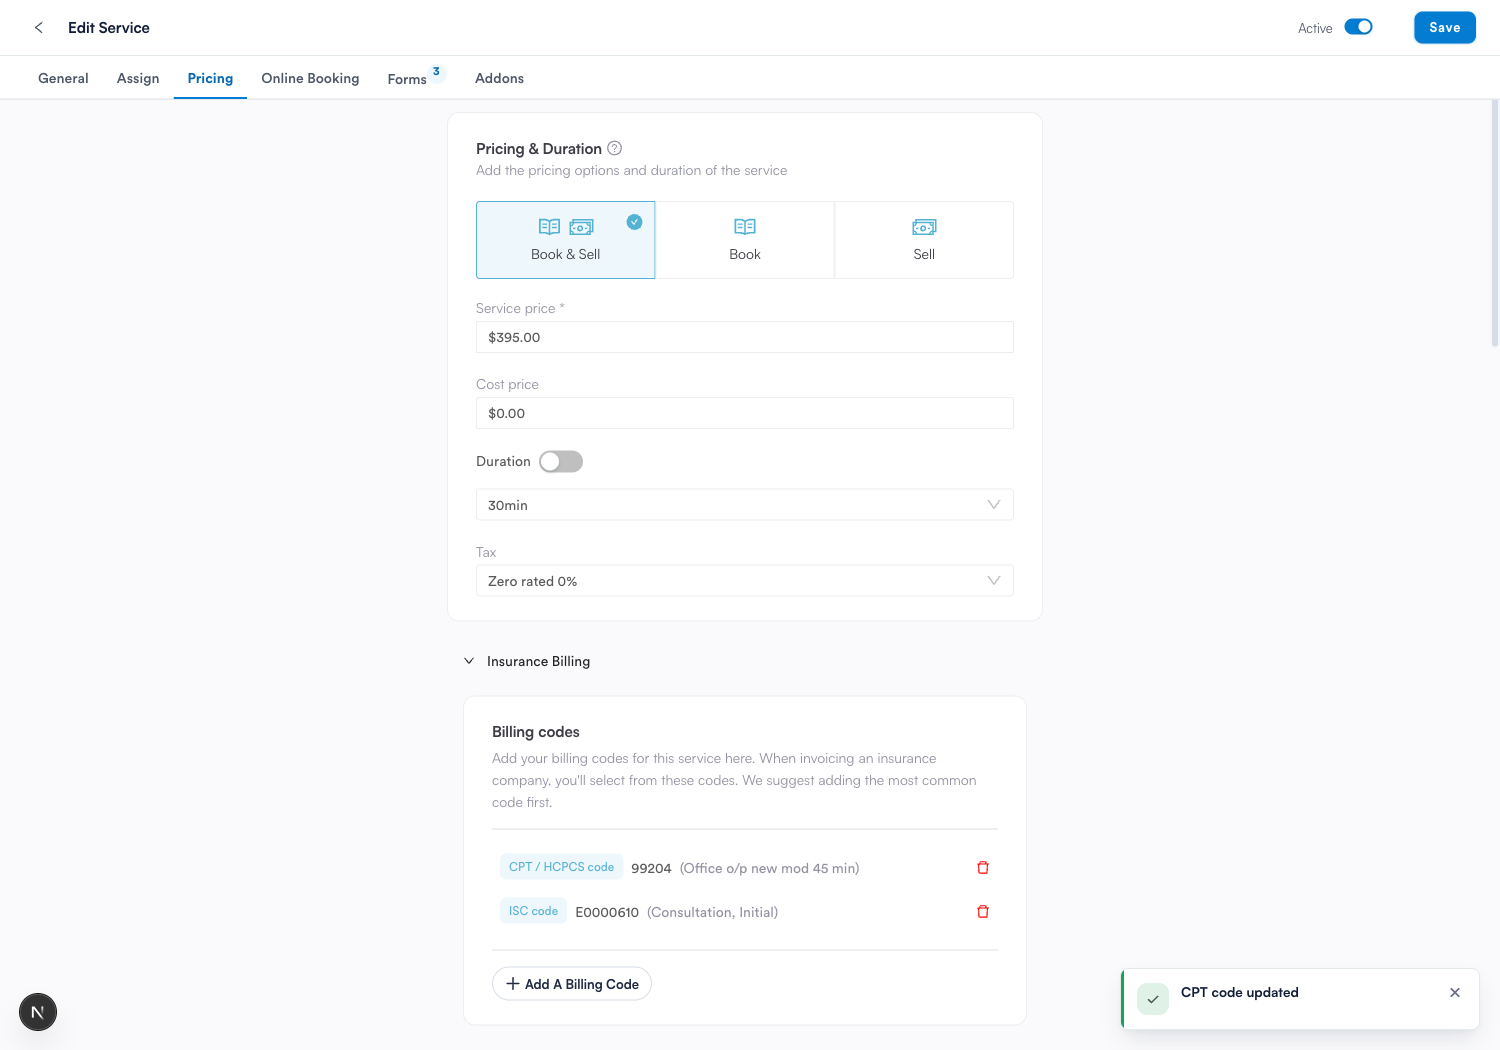This screenshot has height=1050, width=1500.
Task: Click the Office o/p new mod 45 min description
Action: tap(770, 868)
